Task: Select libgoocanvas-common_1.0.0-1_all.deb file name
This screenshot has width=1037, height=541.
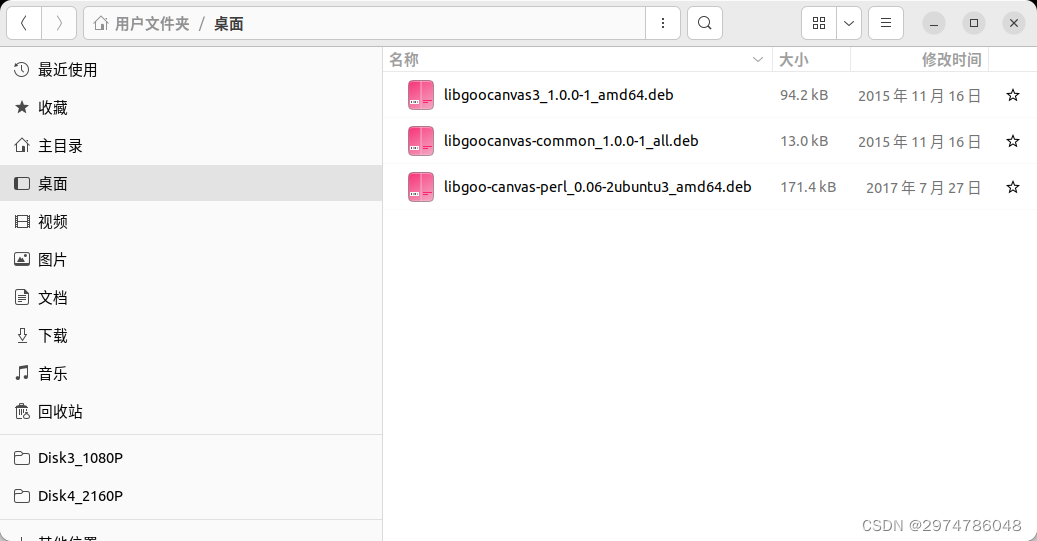Action: point(571,141)
